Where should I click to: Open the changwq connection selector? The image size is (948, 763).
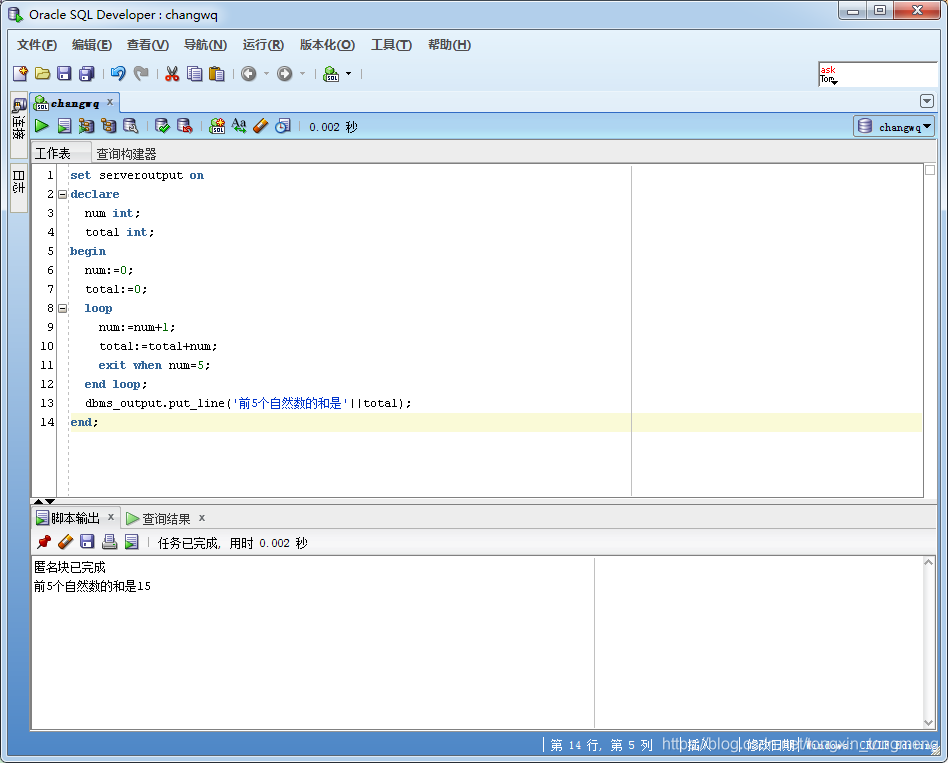(x=894, y=126)
